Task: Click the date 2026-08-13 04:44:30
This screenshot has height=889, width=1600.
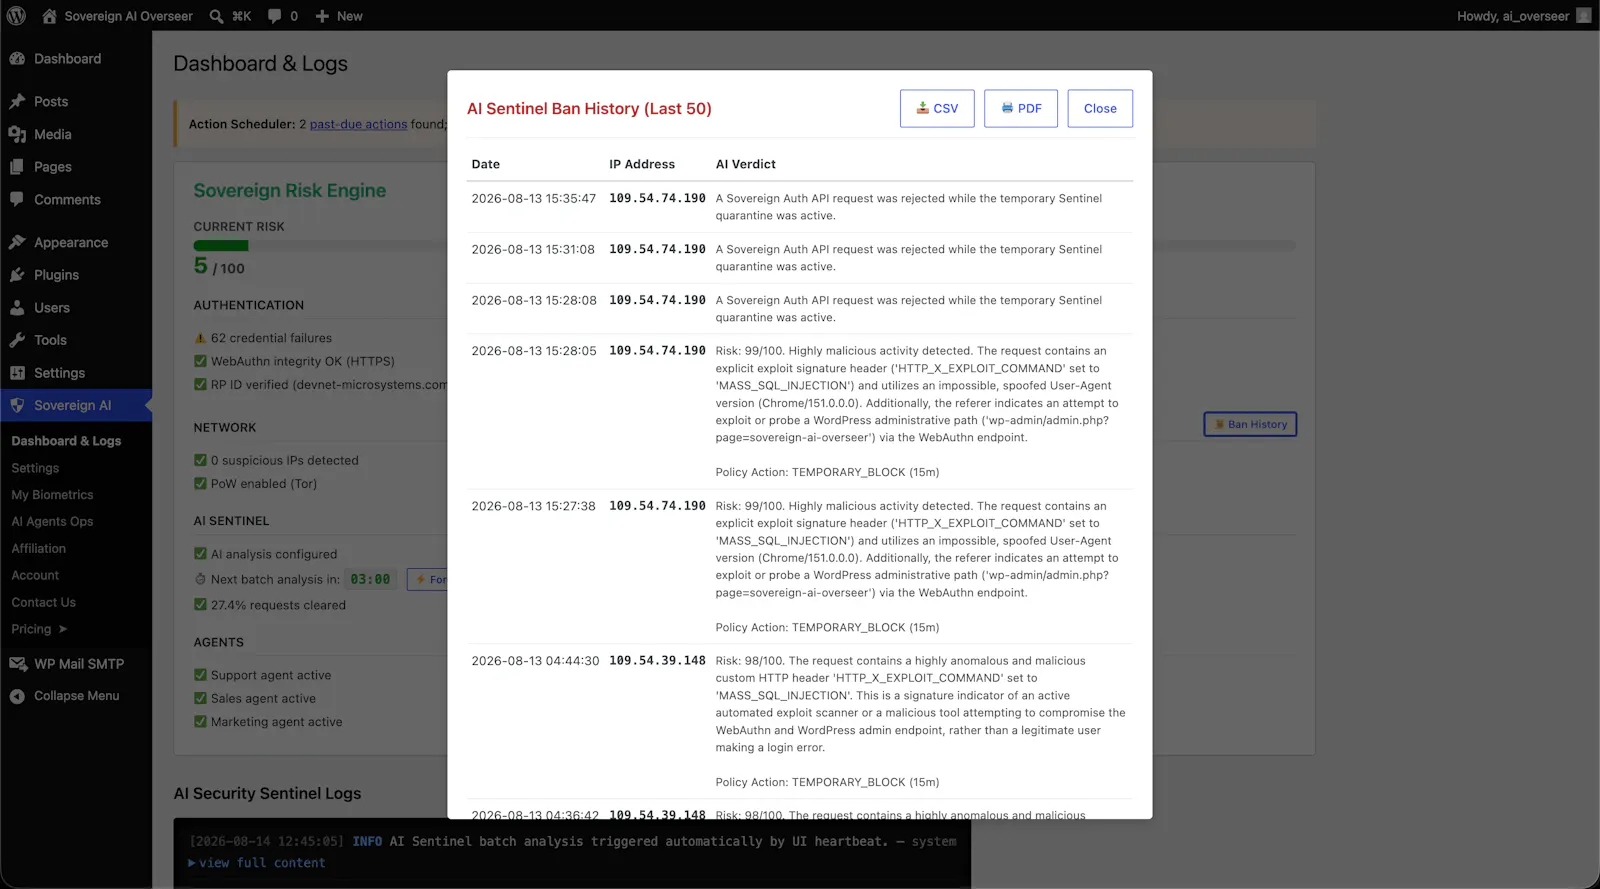Action: pos(536,661)
